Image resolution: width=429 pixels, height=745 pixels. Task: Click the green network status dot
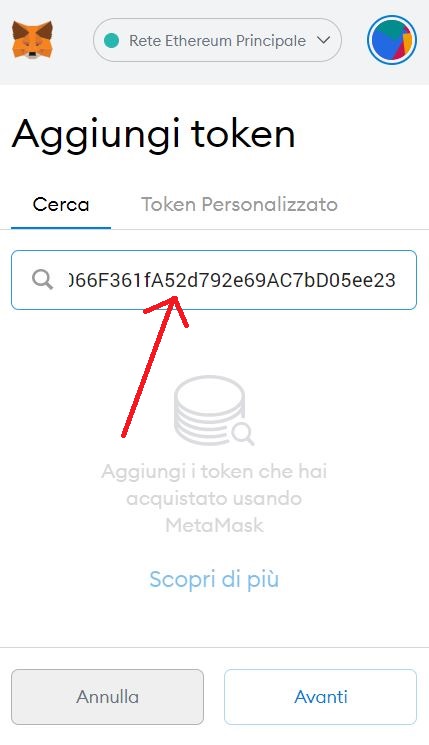tap(111, 40)
